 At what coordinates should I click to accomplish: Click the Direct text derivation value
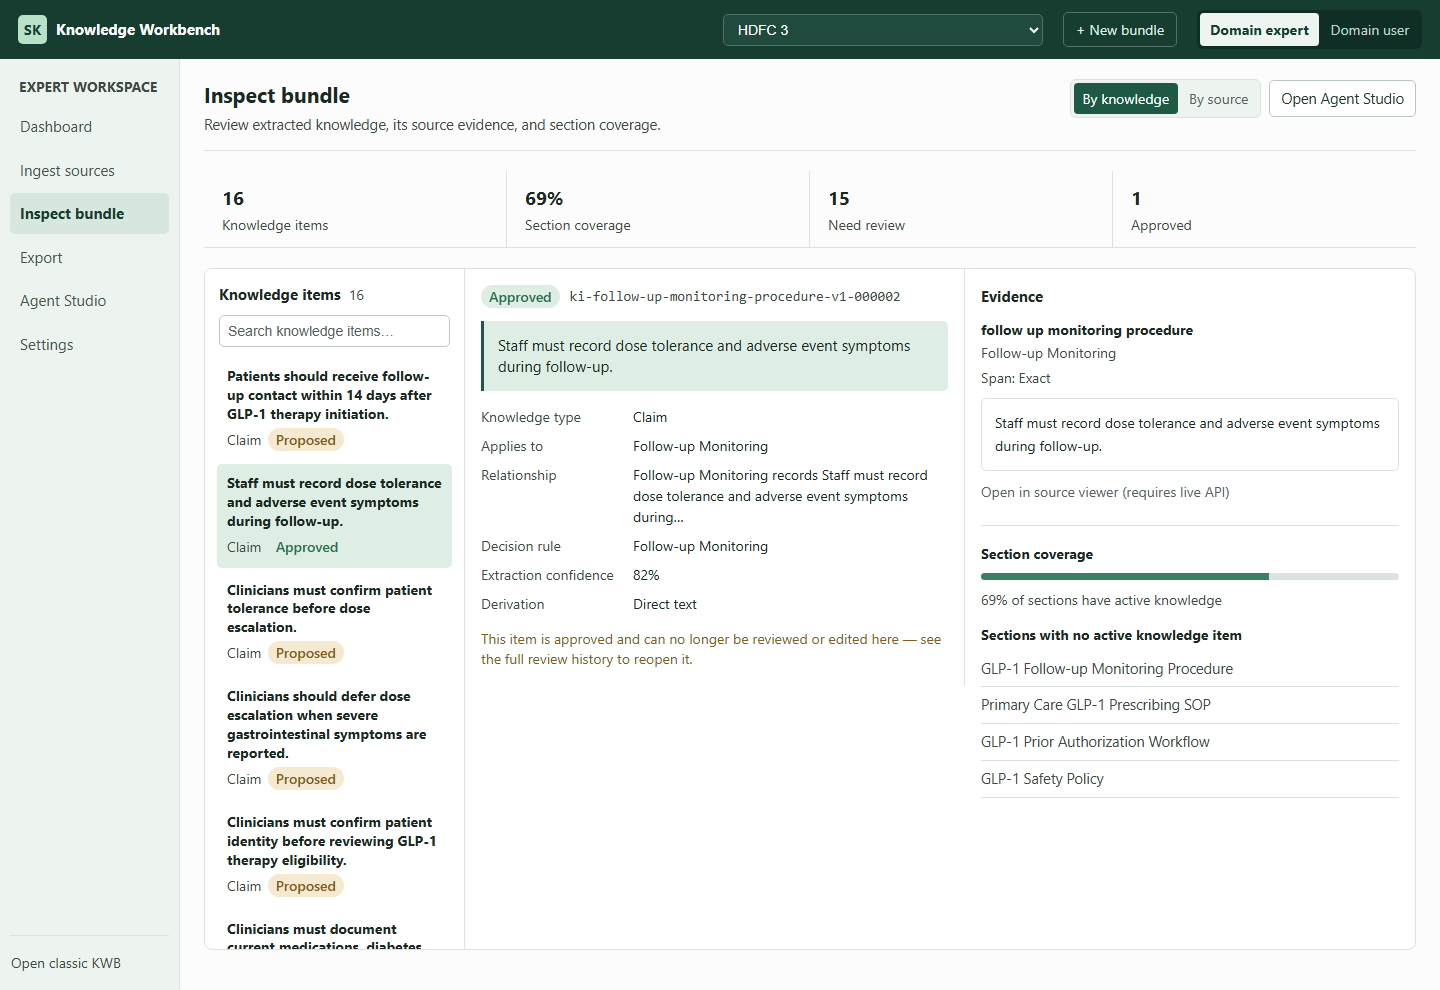[x=665, y=604]
